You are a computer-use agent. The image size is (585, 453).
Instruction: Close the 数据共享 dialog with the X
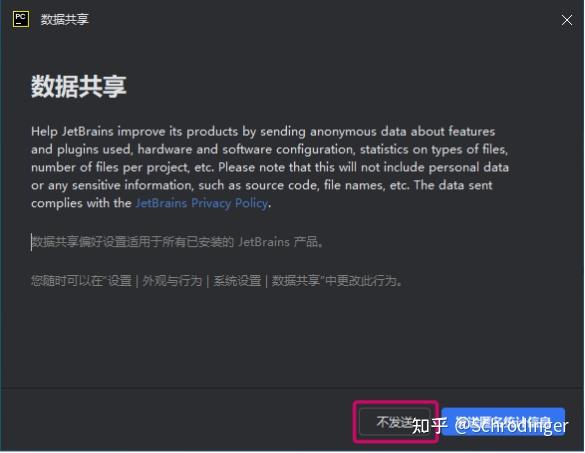(x=567, y=20)
